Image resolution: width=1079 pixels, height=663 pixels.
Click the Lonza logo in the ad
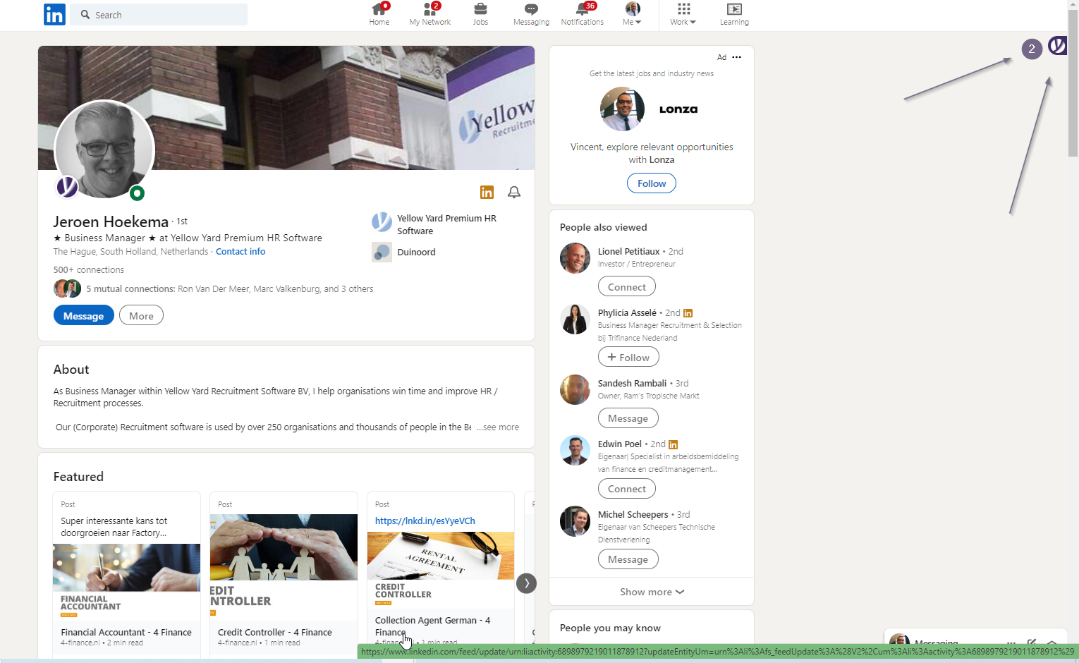(679, 109)
